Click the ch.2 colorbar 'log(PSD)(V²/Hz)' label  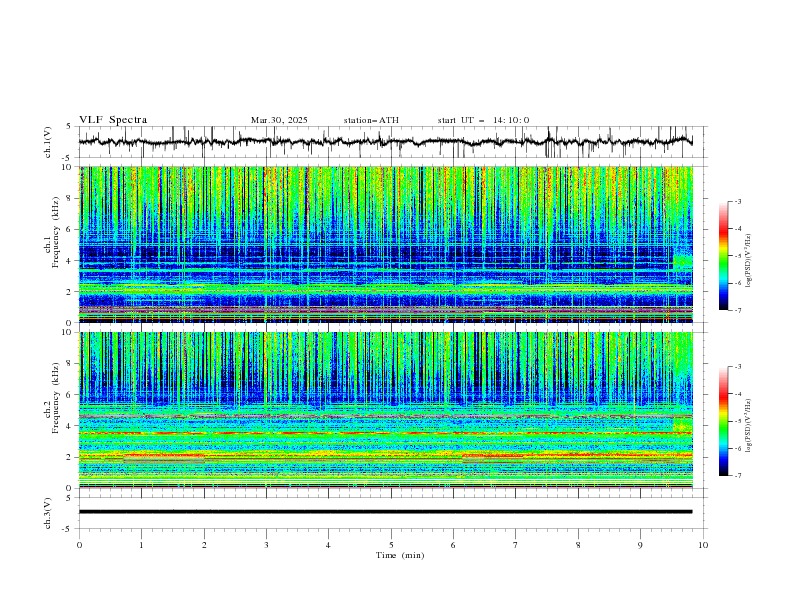coord(749,425)
